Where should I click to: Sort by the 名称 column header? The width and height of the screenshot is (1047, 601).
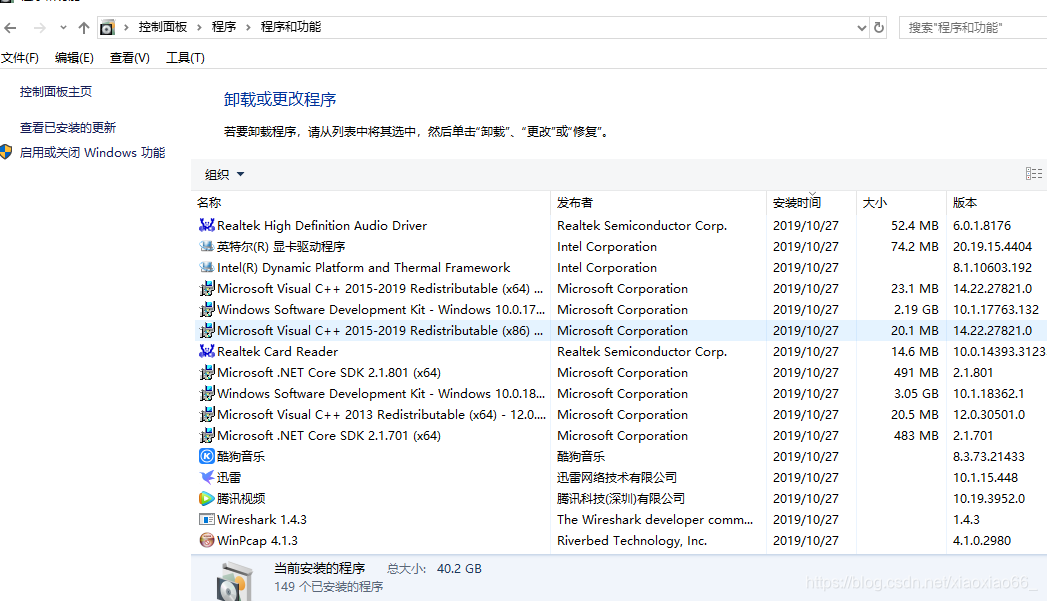coord(209,202)
